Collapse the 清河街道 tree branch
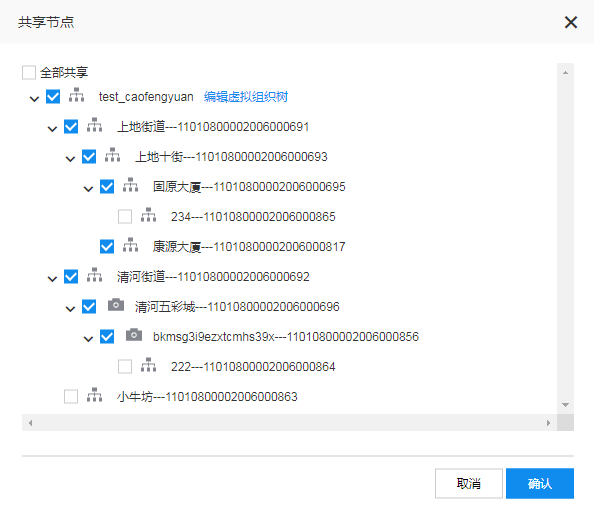 point(52,279)
